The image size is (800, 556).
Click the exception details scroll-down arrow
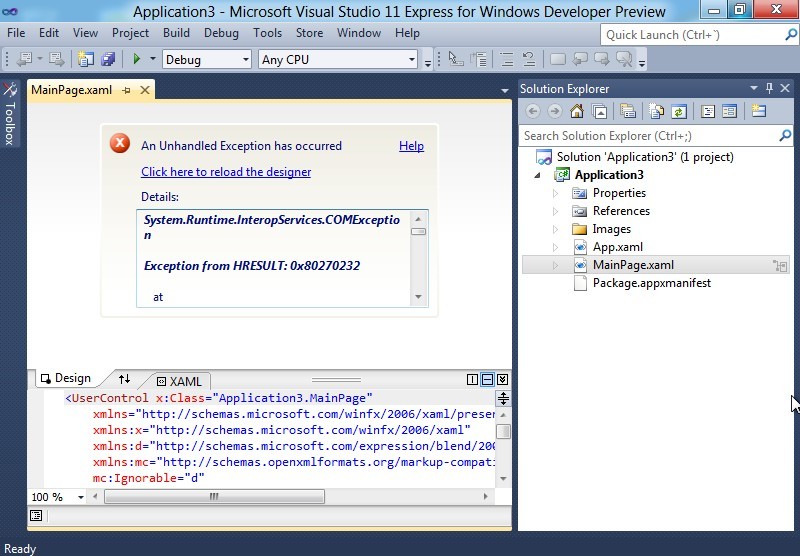point(418,297)
